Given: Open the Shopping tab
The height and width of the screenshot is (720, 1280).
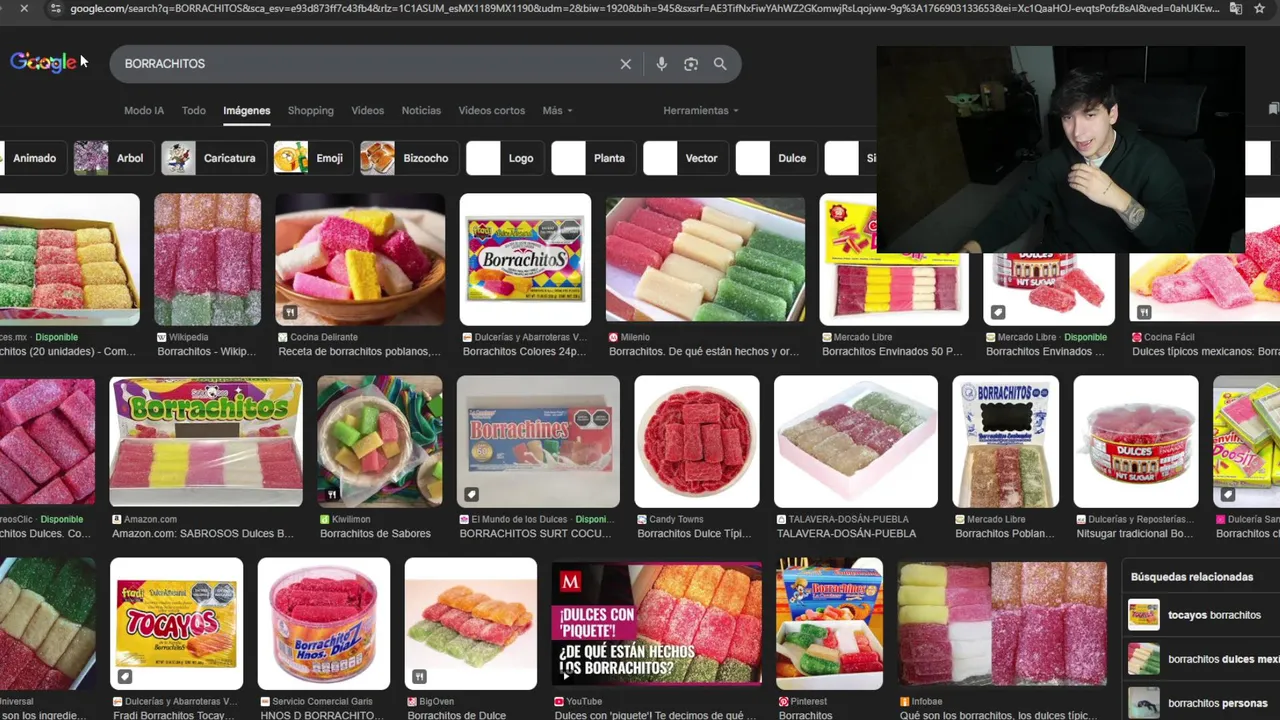Looking at the screenshot, I should pyautogui.click(x=311, y=110).
